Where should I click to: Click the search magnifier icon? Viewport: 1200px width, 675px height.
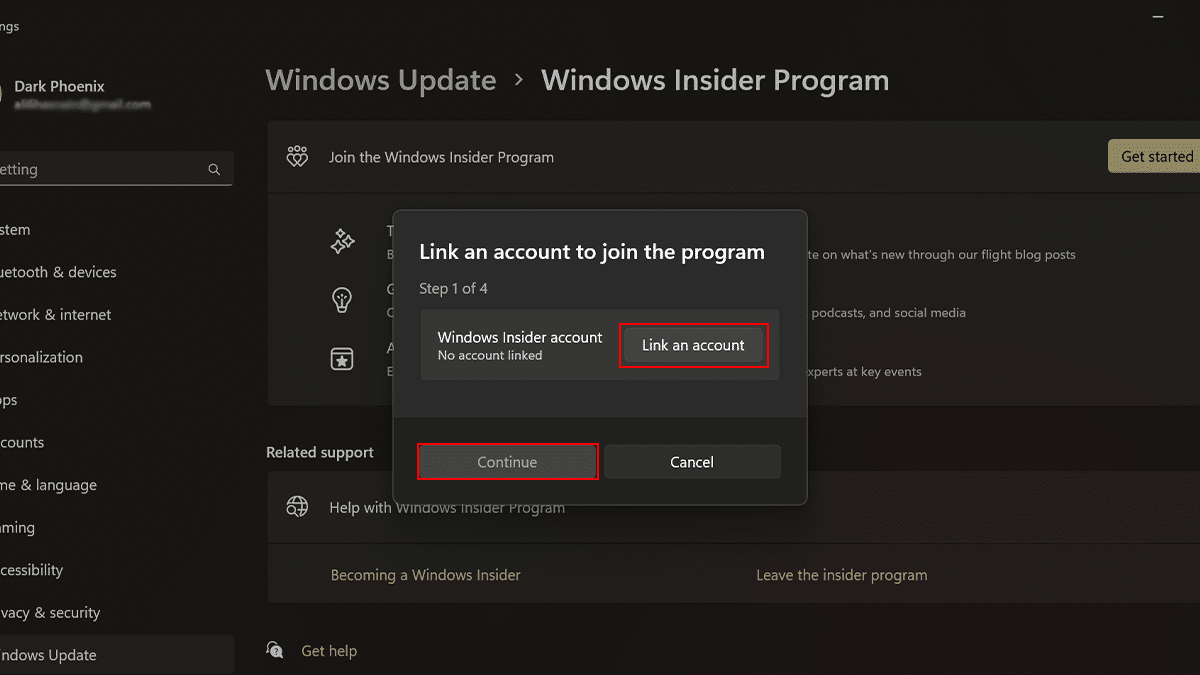point(214,170)
